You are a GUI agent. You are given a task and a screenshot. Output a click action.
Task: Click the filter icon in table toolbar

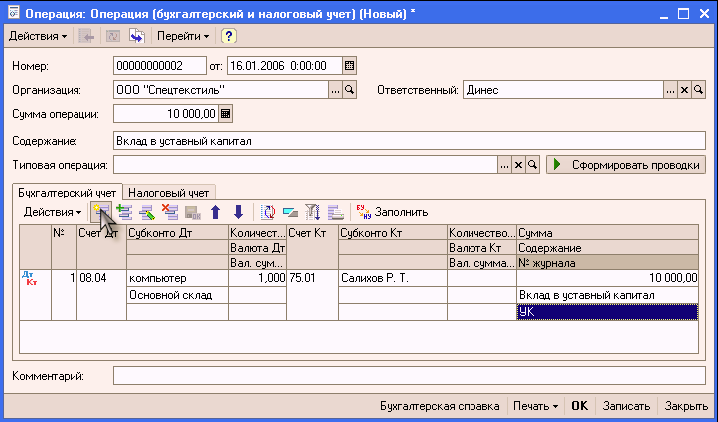311,212
